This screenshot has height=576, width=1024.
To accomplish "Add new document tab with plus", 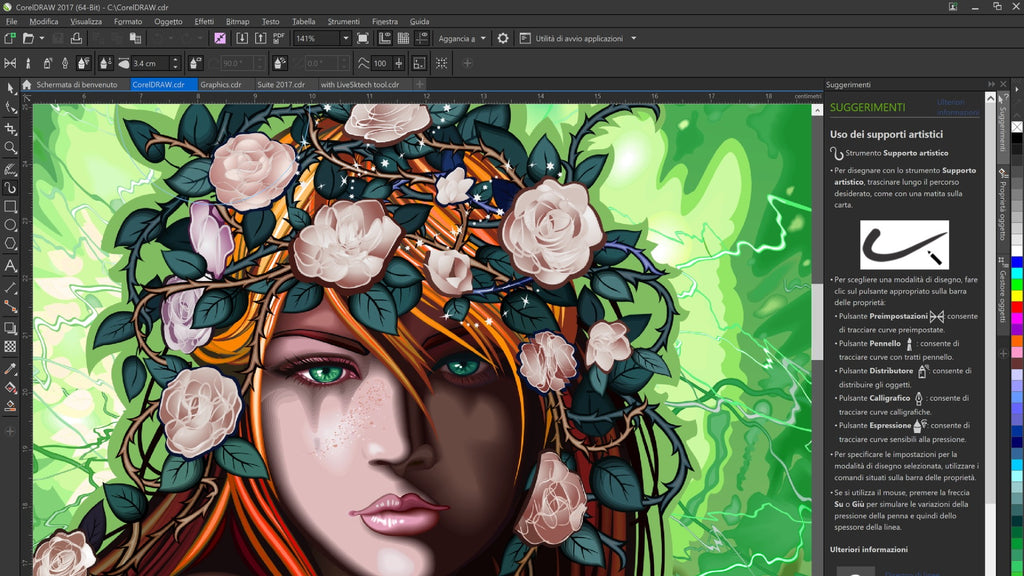I will pos(419,84).
